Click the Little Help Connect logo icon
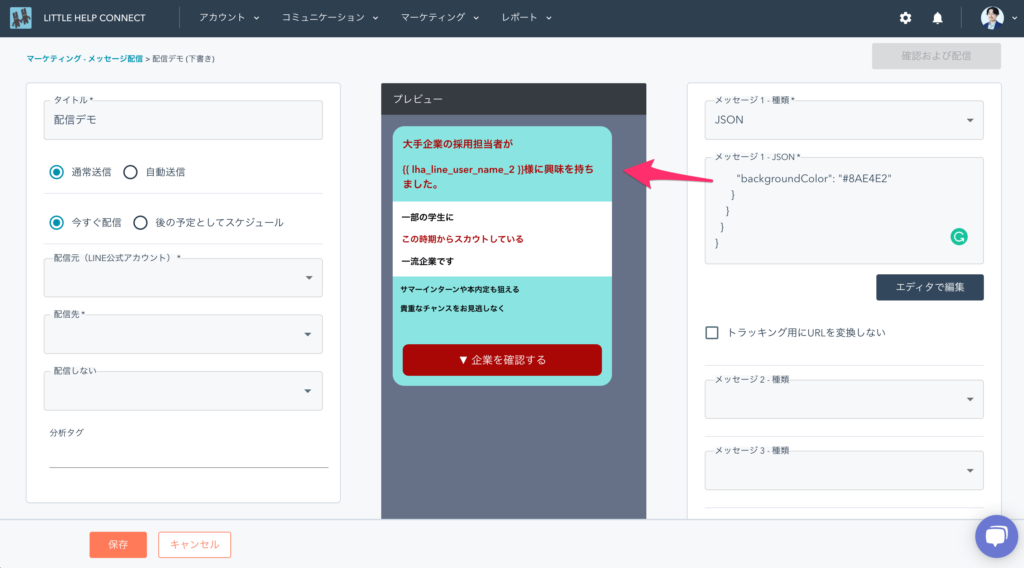 pos(21,18)
